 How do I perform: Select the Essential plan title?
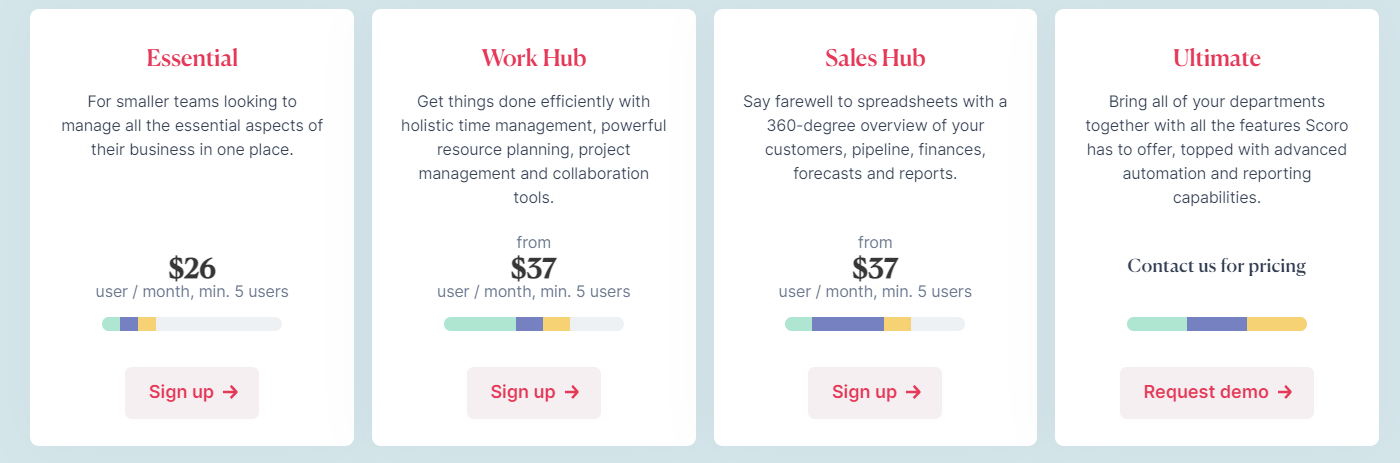pyautogui.click(x=192, y=58)
